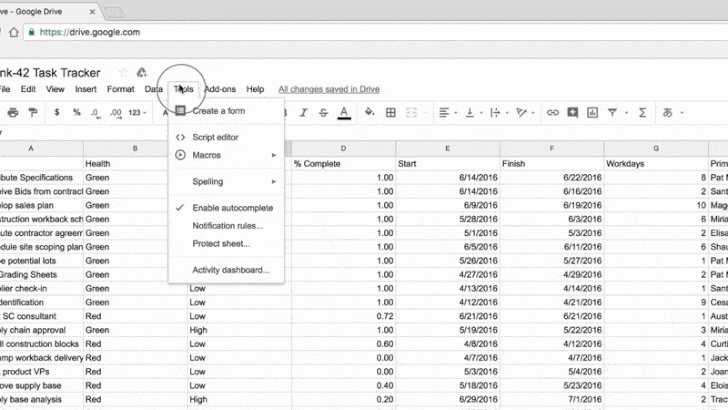This screenshot has height=410, width=728.
Task: Rename the Task Tracker document title
Action: click(x=50, y=73)
